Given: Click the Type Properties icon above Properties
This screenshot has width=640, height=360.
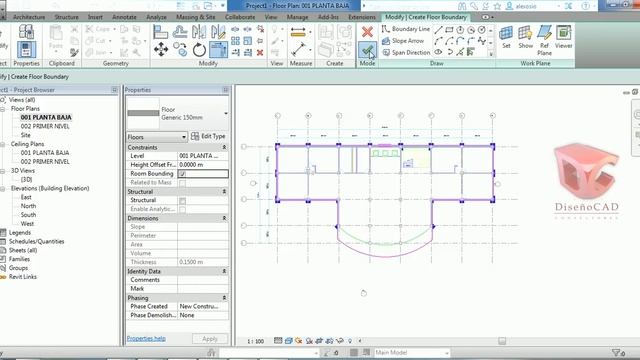Looking at the screenshot, I should coord(26,31).
